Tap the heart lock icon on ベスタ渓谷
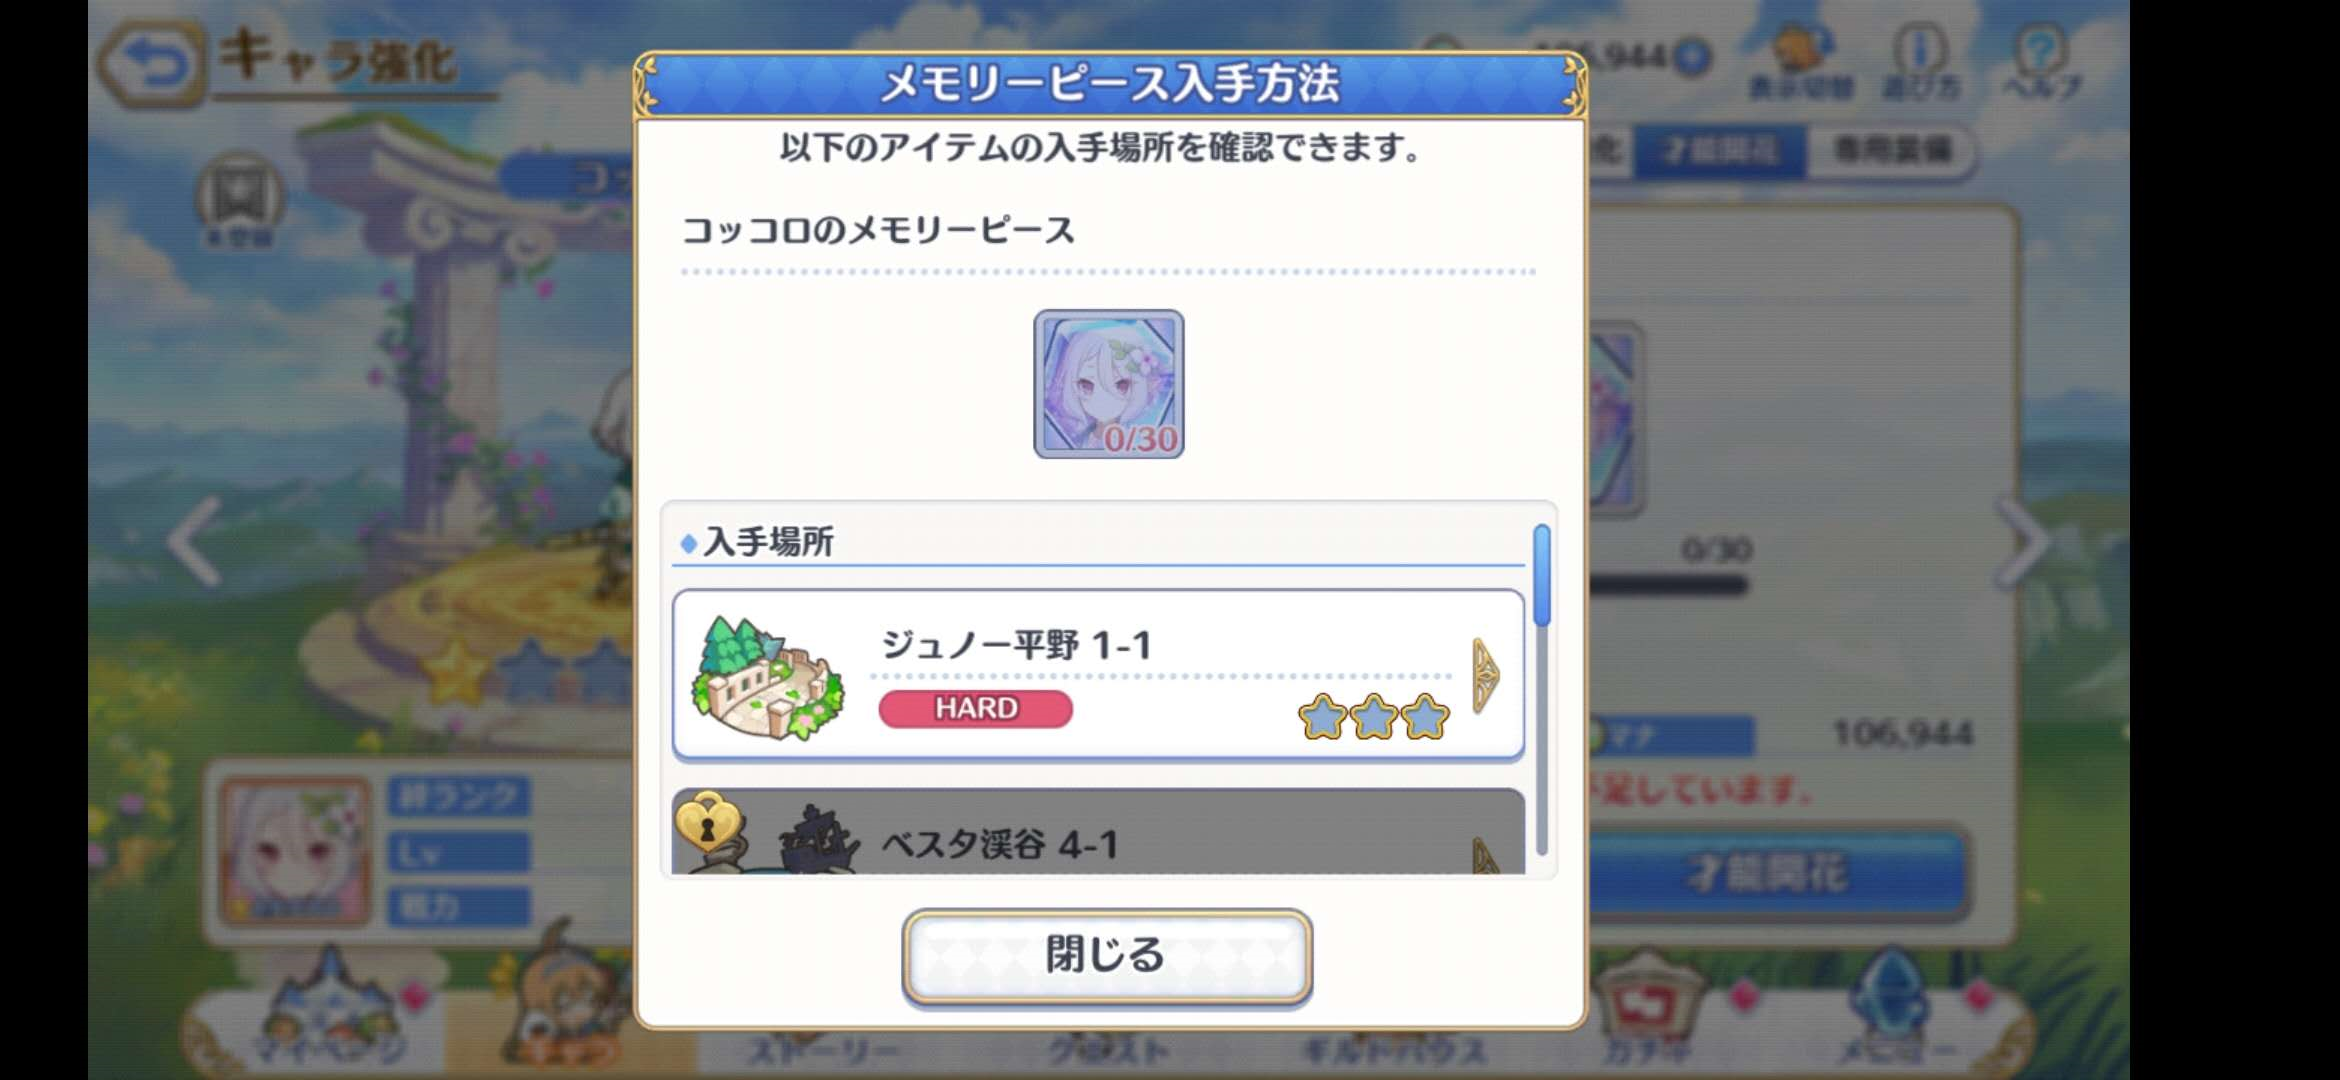The height and width of the screenshot is (1080, 2340). tap(709, 820)
